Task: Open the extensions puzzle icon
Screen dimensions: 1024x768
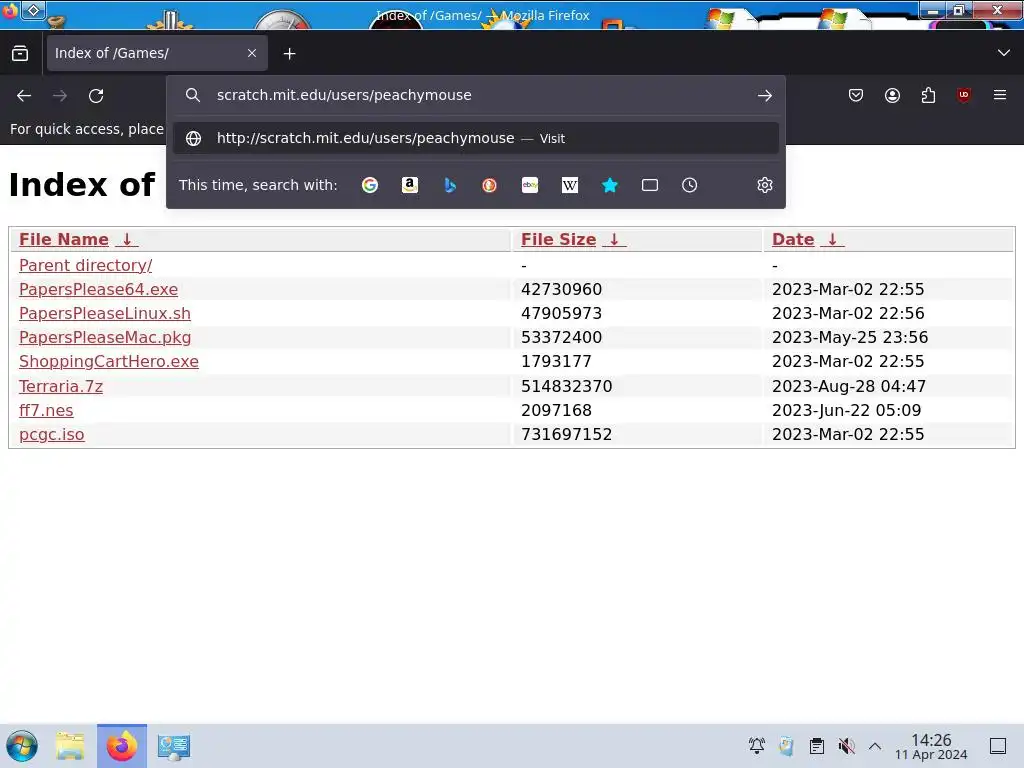Action: pos(928,95)
